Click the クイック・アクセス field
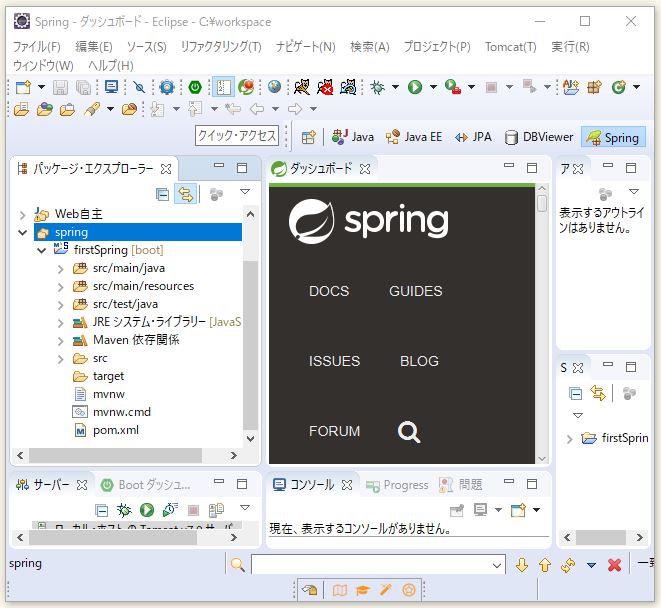This screenshot has width=661, height=608. [x=237, y=136]
